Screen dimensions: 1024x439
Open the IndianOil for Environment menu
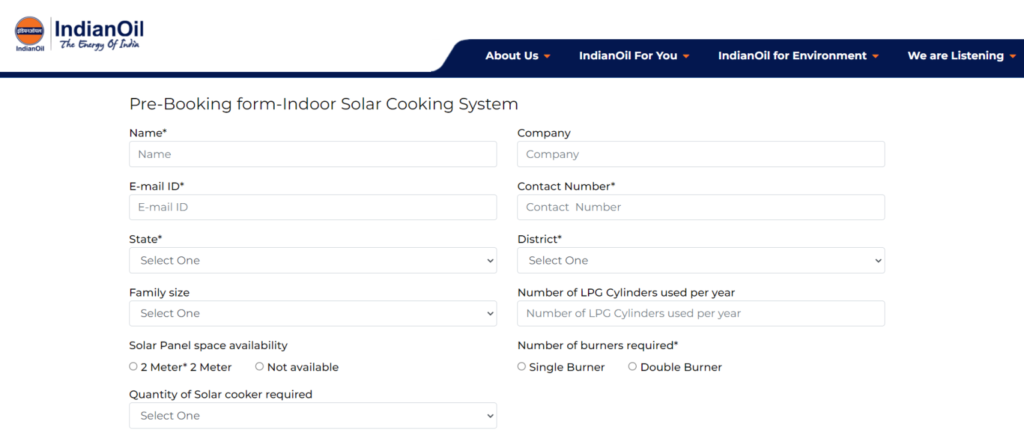792,56
